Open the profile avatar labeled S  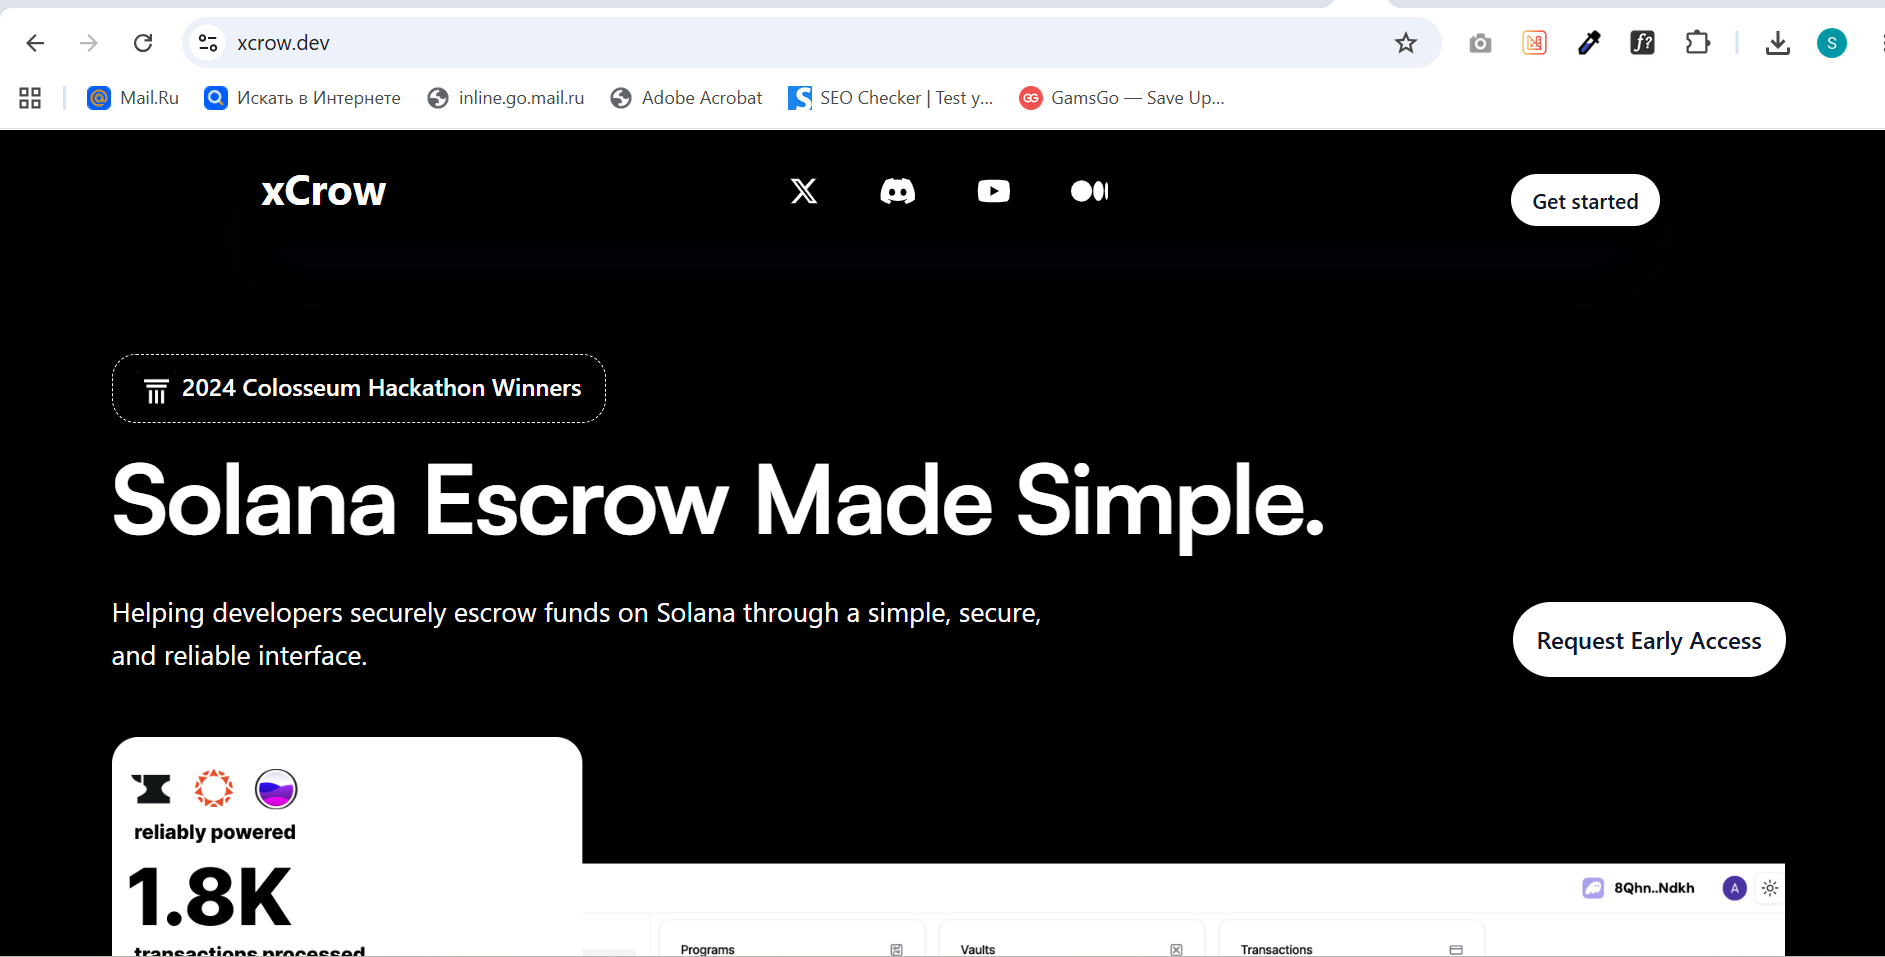click(1831, 43)
